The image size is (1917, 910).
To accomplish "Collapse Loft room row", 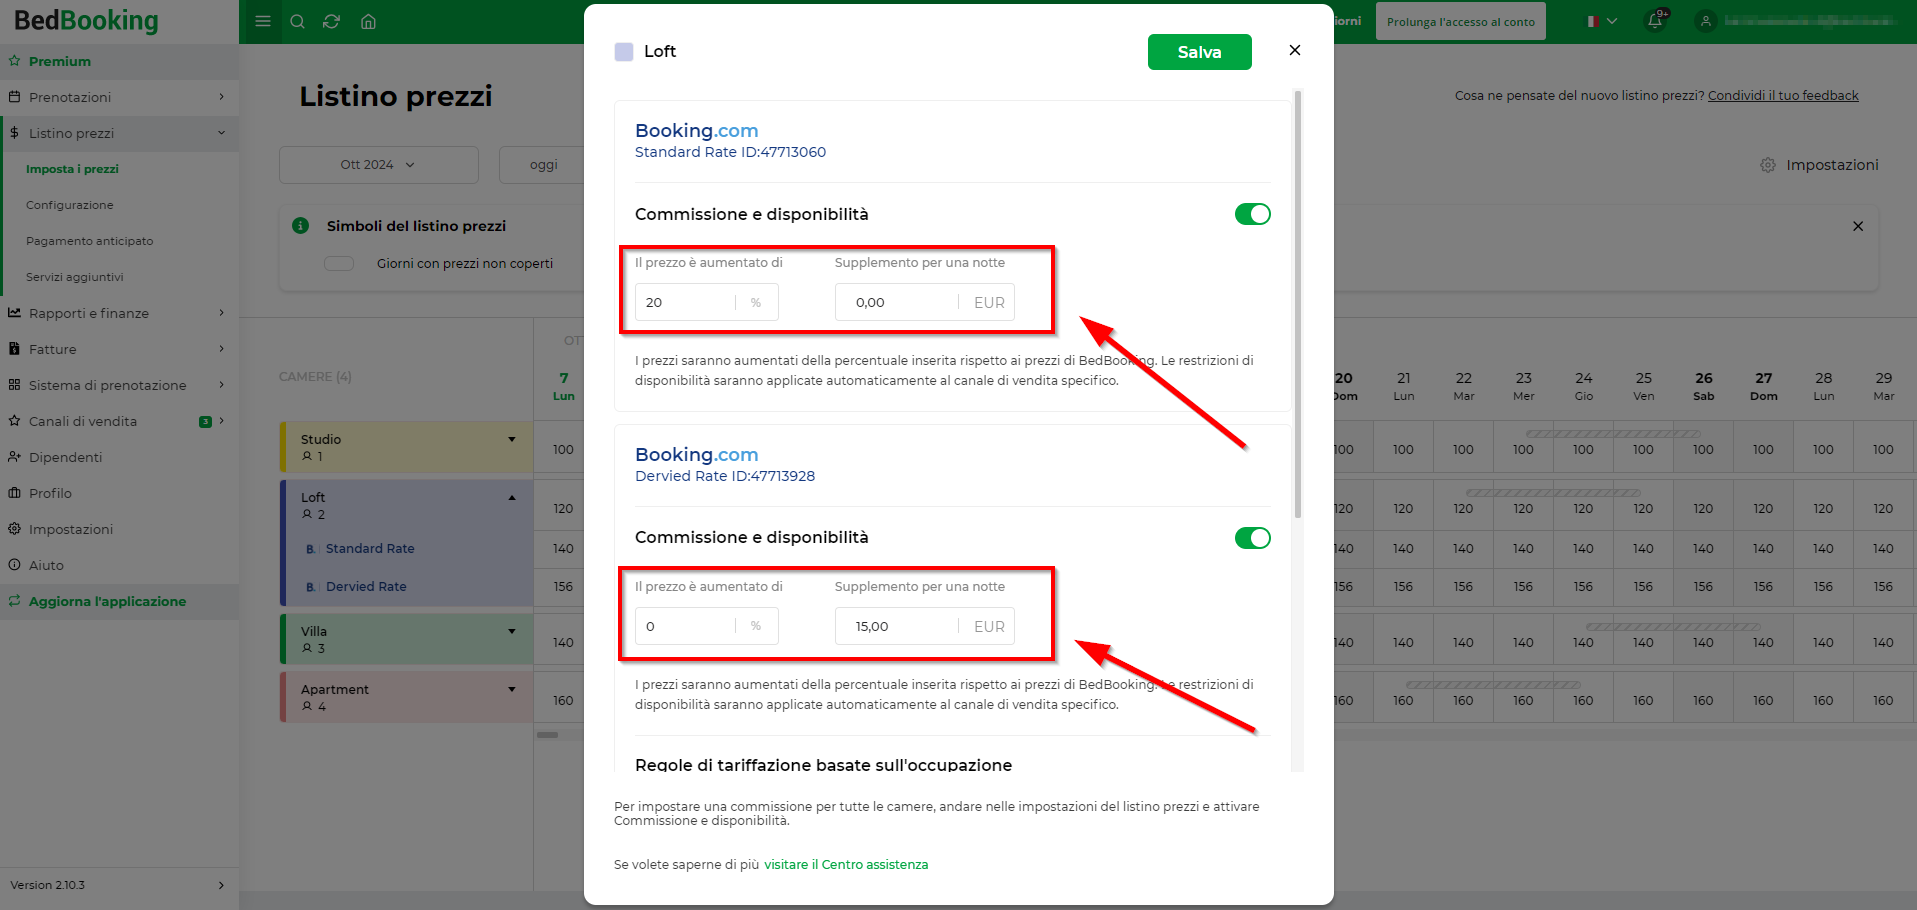I will click(512, 497).
